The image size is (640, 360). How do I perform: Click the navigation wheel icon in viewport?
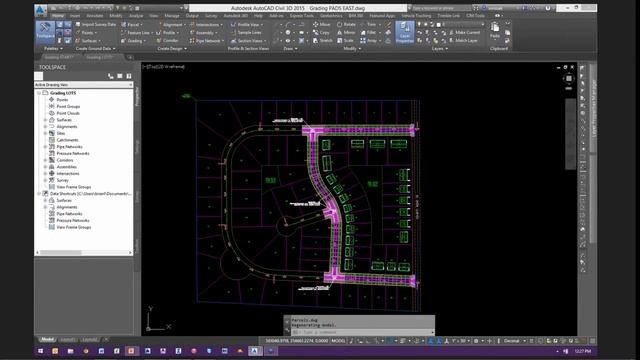click(569, 78)
